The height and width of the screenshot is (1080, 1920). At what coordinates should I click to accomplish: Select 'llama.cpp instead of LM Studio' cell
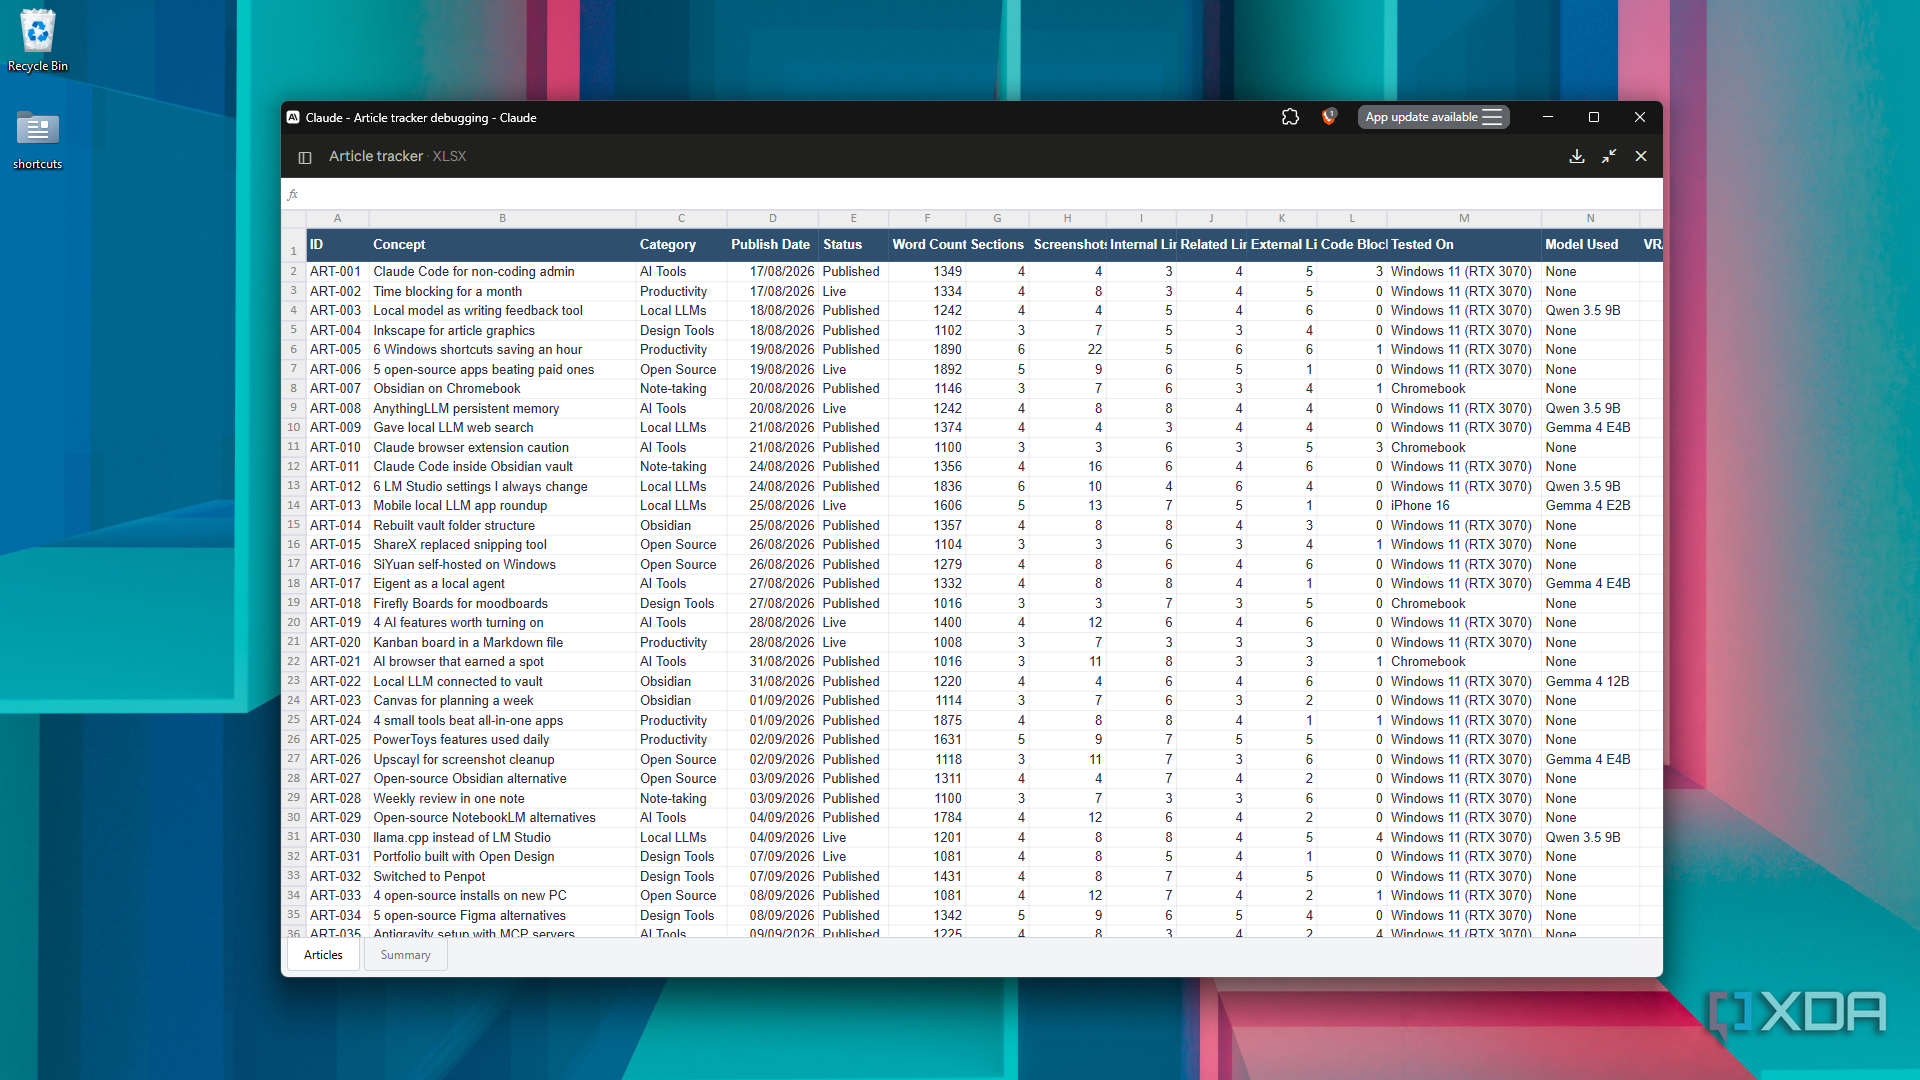[x=502, y=837]
